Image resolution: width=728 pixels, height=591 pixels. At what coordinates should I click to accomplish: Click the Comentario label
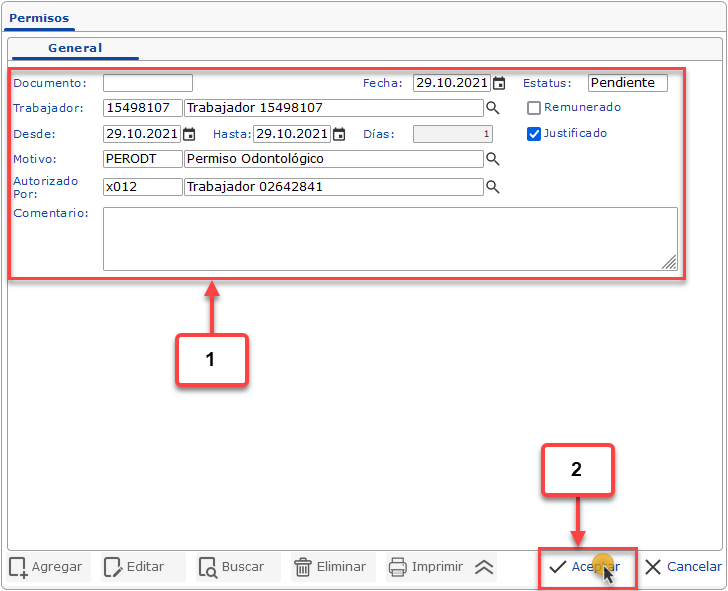(51, 214)
